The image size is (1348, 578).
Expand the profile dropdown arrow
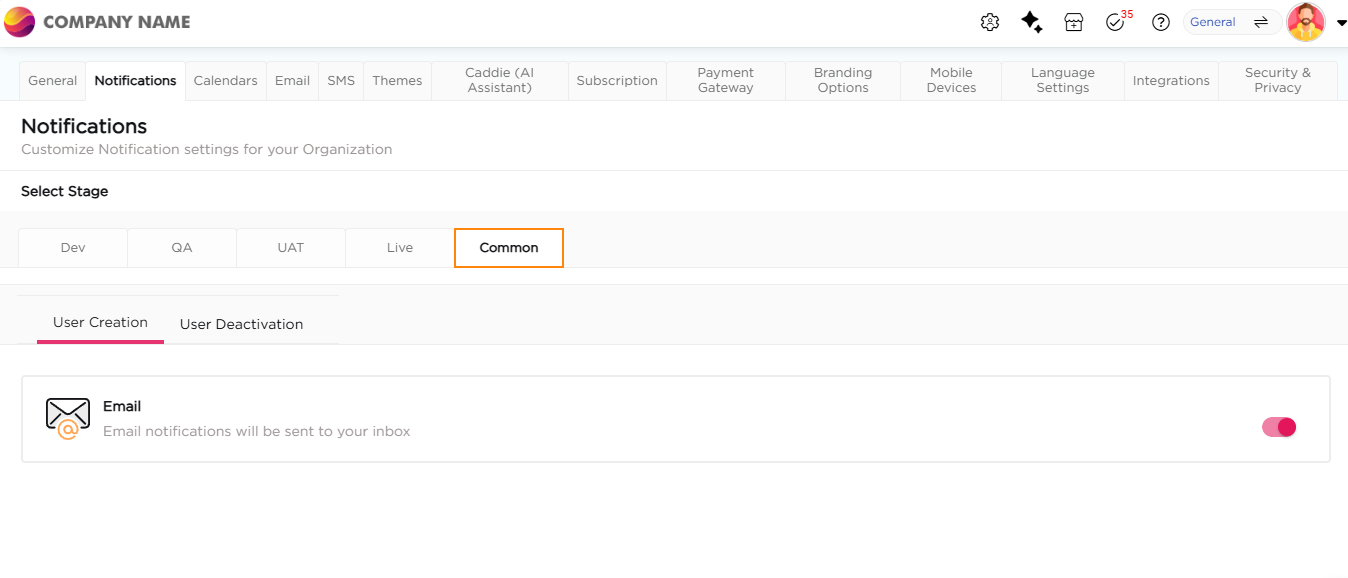[1341, 23]
